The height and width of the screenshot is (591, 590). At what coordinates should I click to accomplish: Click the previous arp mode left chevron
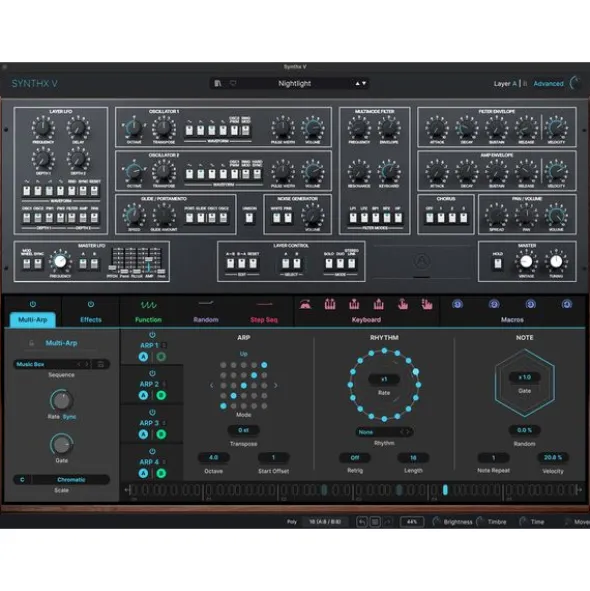pos(211,385)
